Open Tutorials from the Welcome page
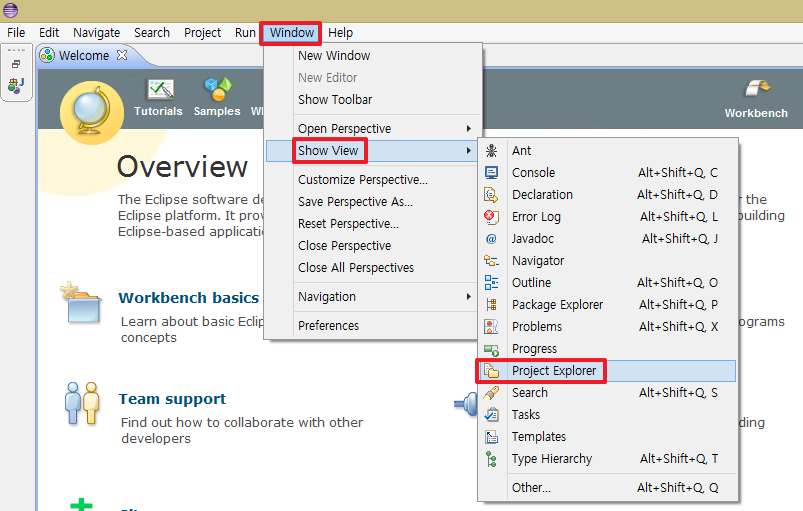The height and width of the screenshot is (511, 803). pos(158,98)
